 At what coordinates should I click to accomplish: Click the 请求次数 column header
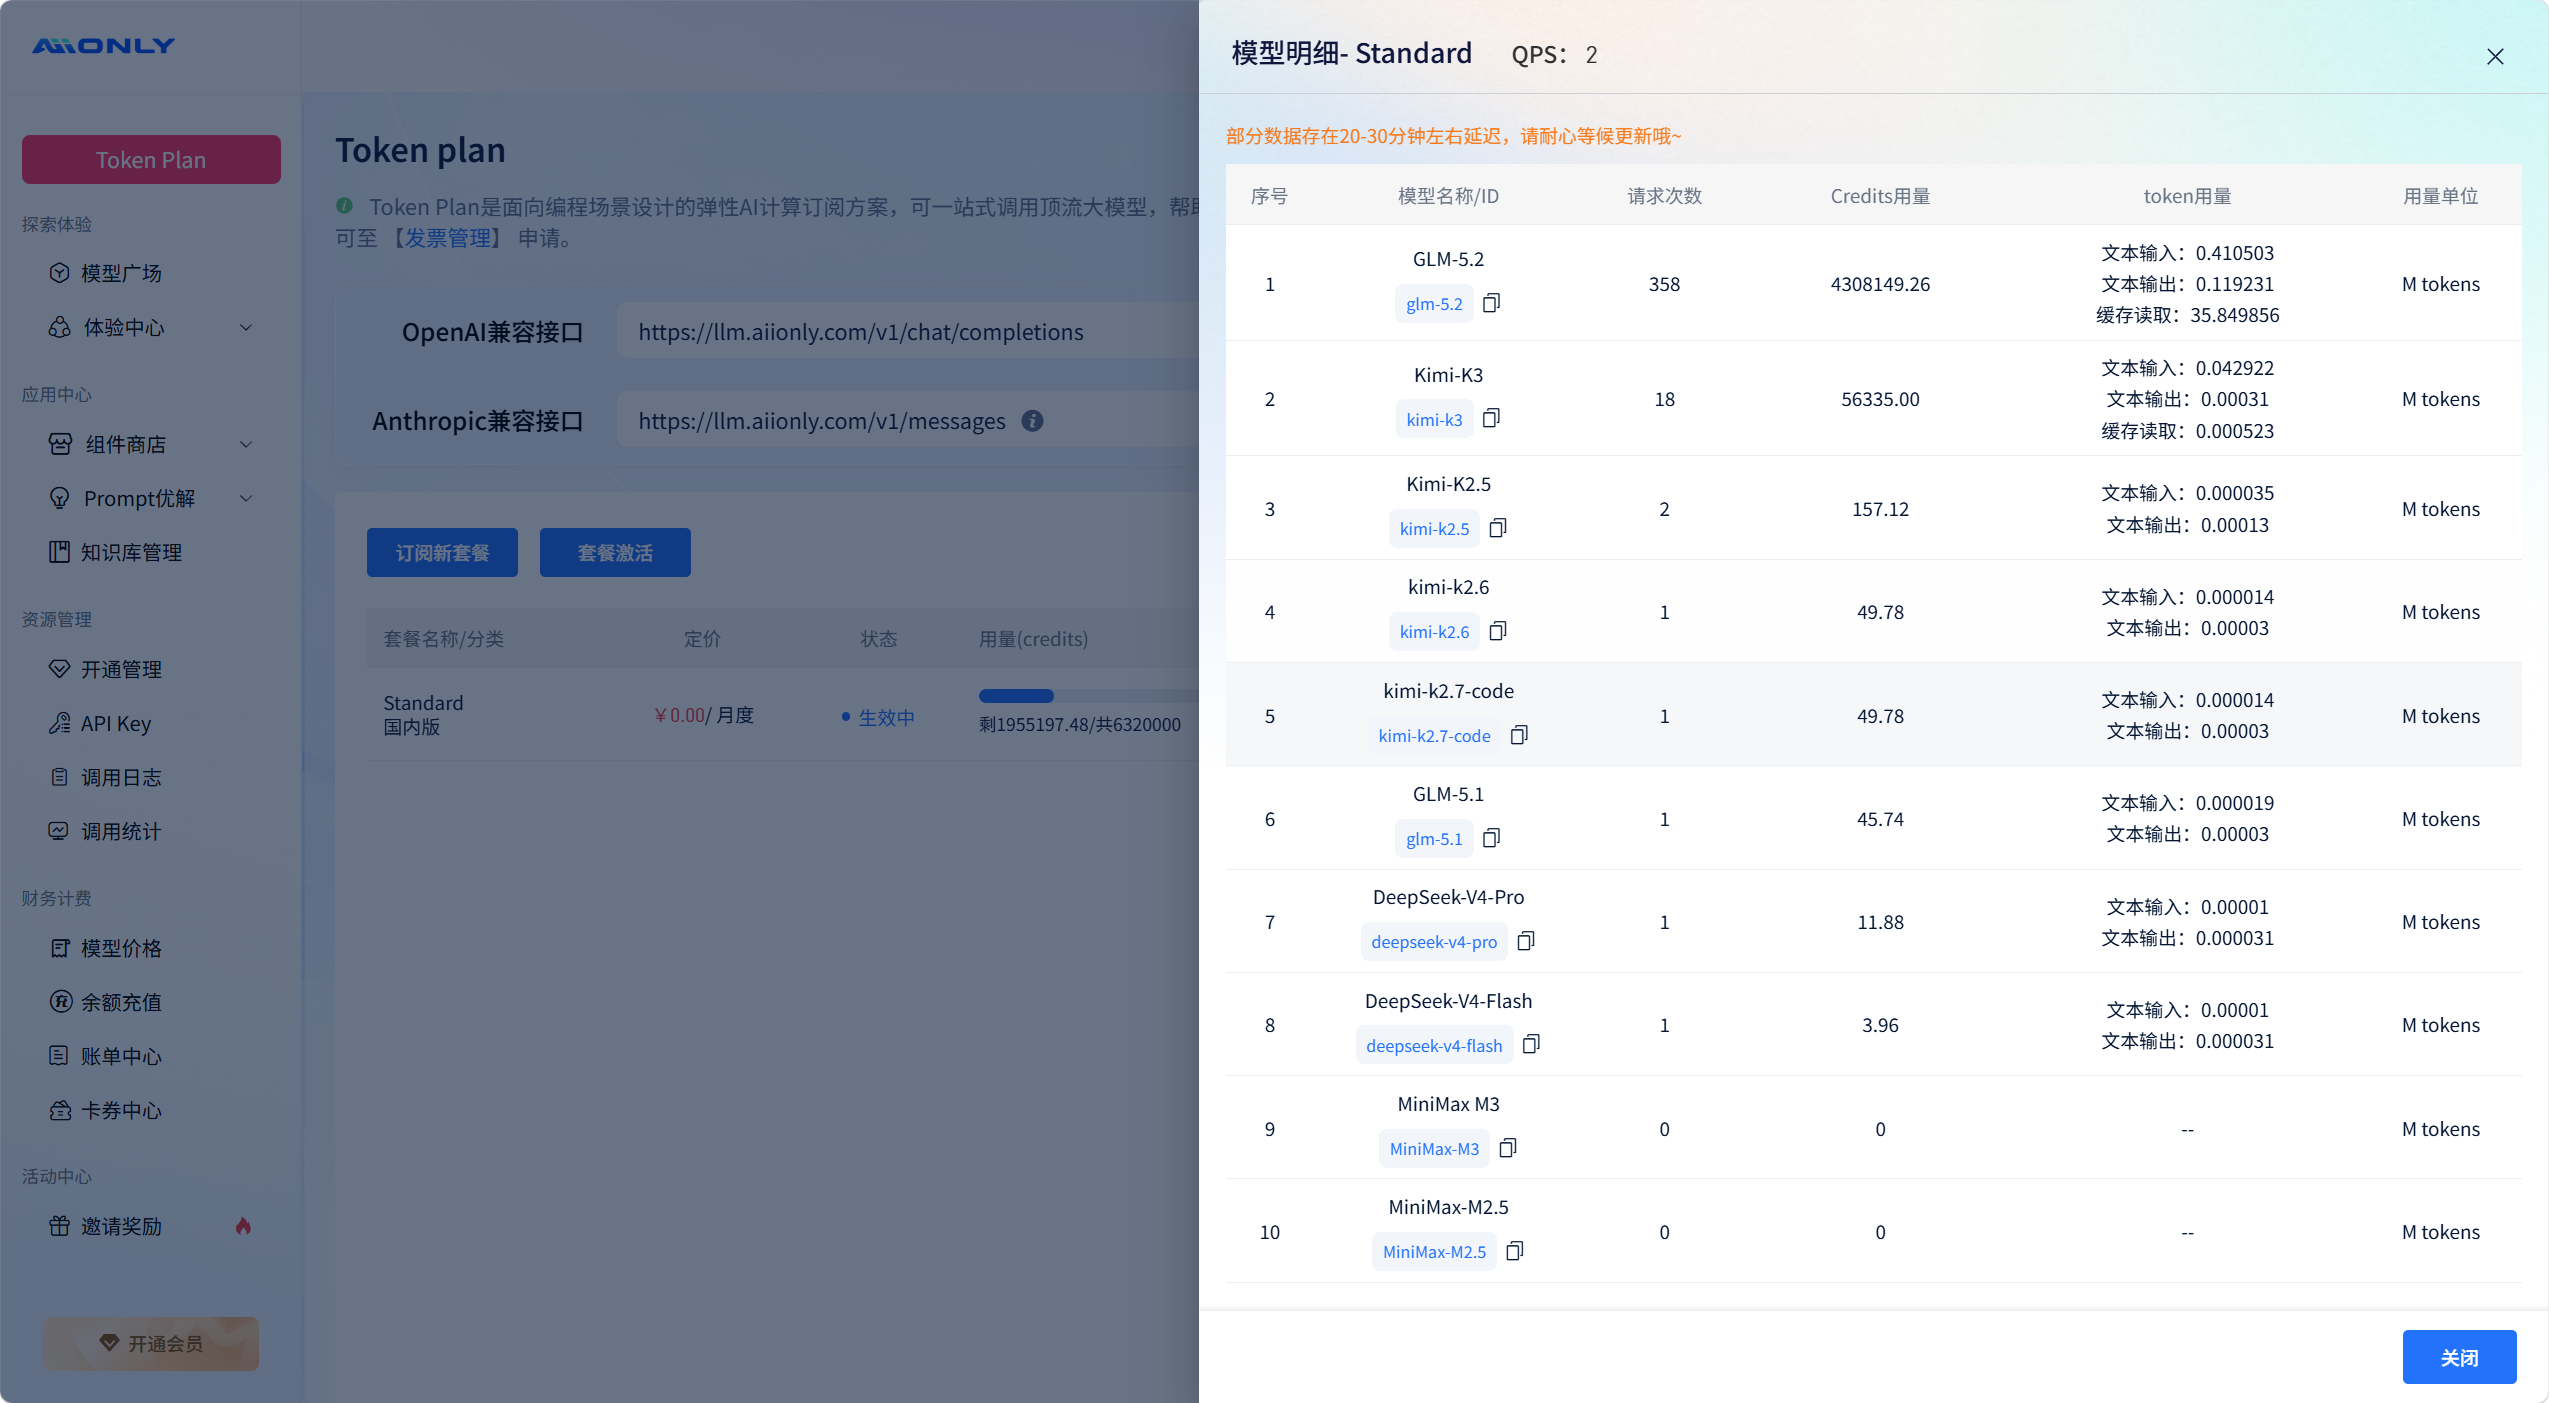pyautogui.click(x=1664, y=196)
